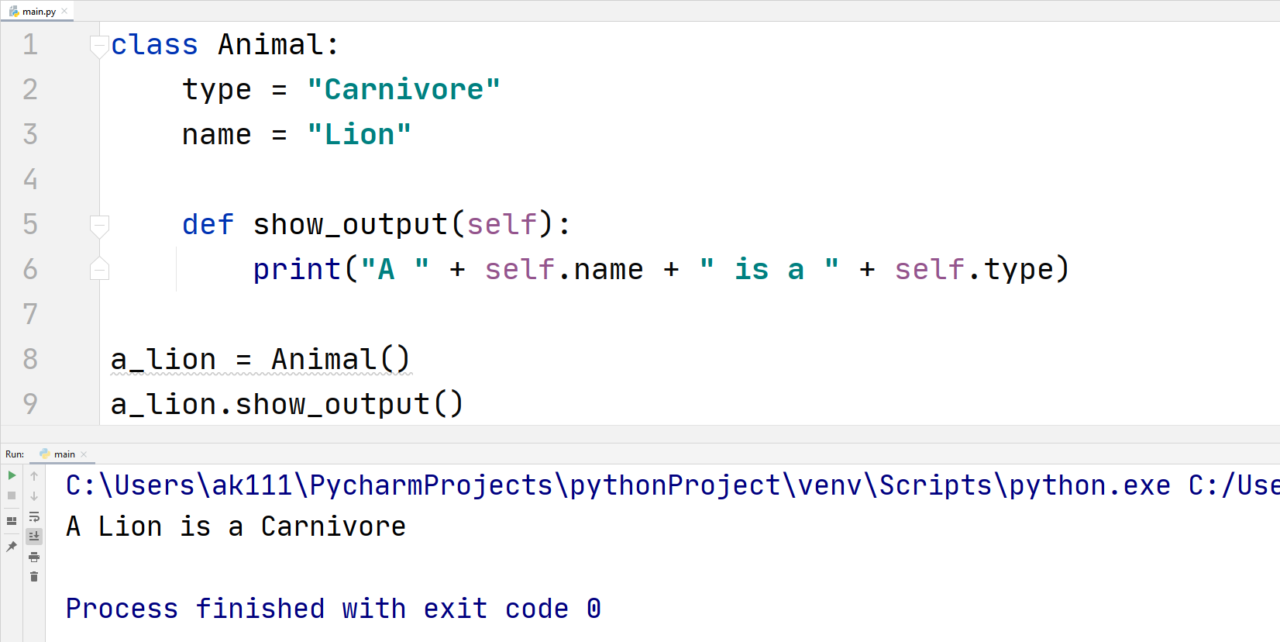This screenshot has height=642, width=1280.
Task: Switch to the main.py editor tab
Action: pyautogui.click(x=38, y=10)
